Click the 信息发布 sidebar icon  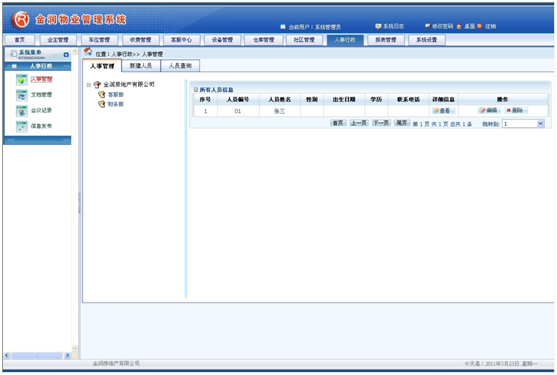click(x=21, y=127)
